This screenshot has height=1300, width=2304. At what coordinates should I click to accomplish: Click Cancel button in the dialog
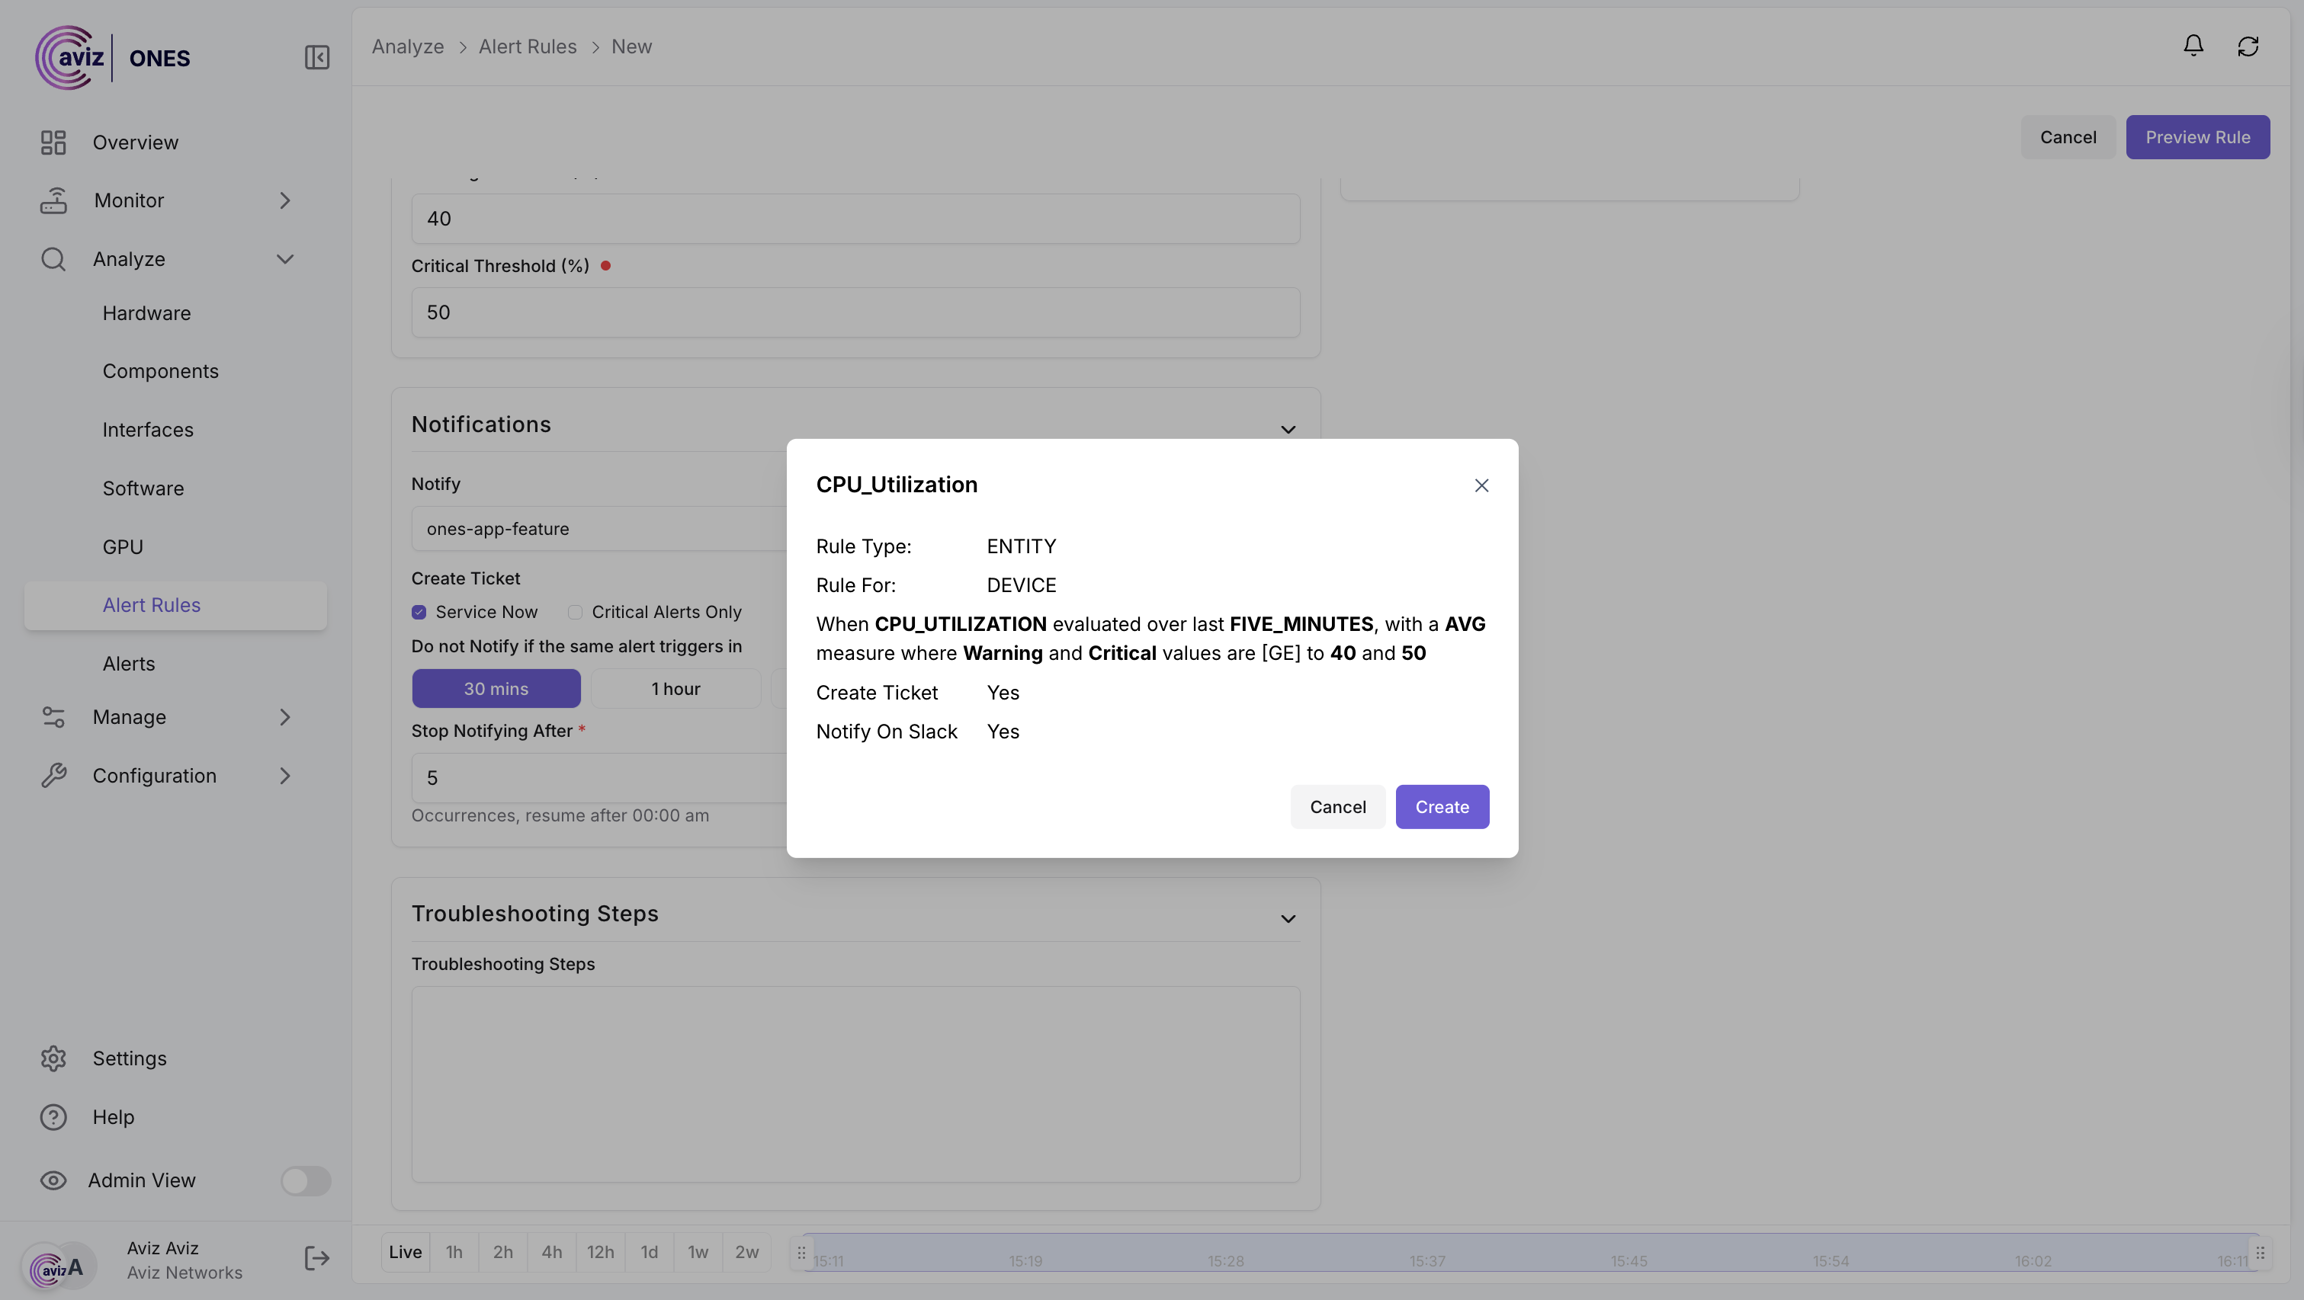1337,807
